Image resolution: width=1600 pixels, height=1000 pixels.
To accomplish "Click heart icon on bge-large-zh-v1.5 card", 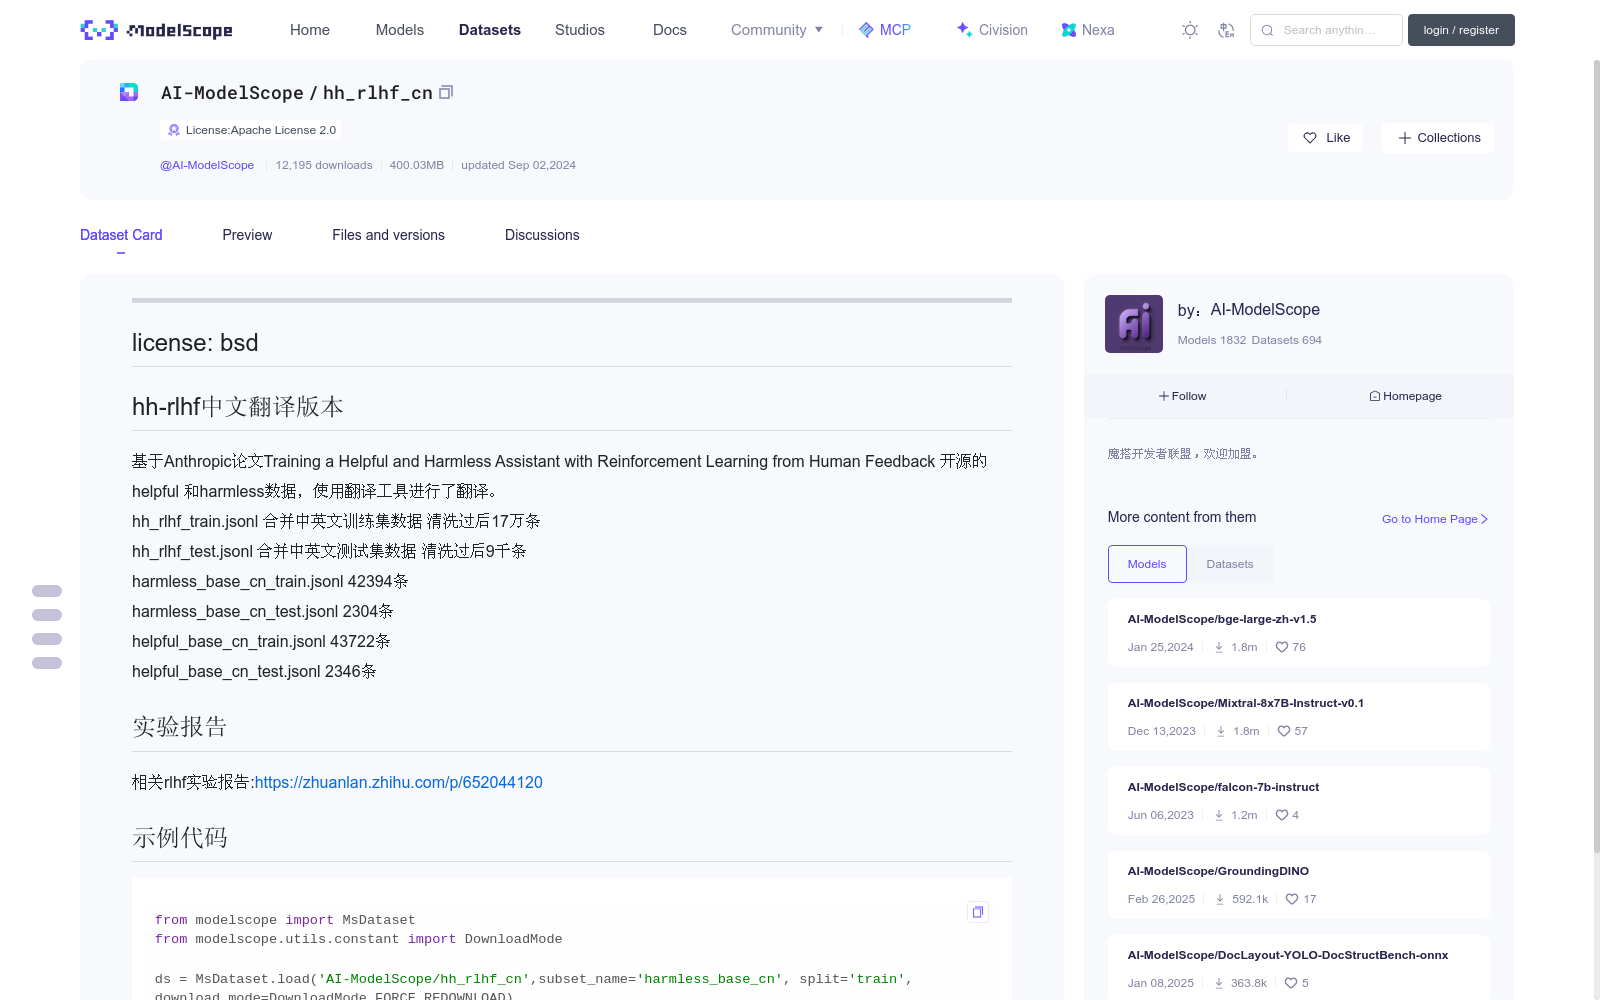I will (1282, 647).
